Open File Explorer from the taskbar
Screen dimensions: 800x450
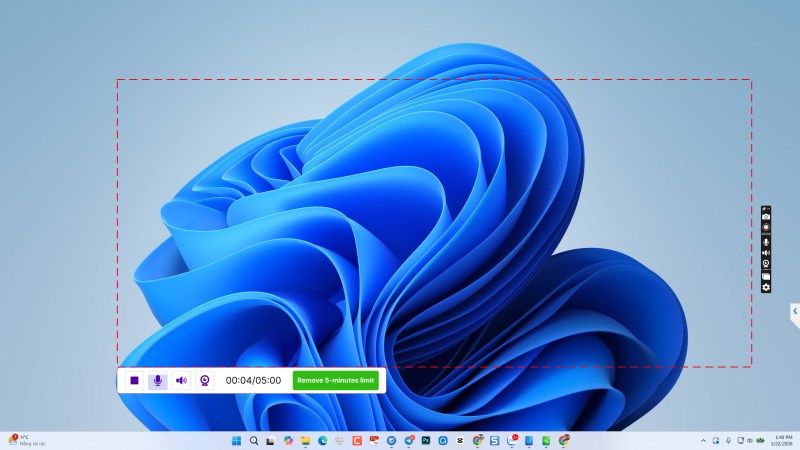305,440
